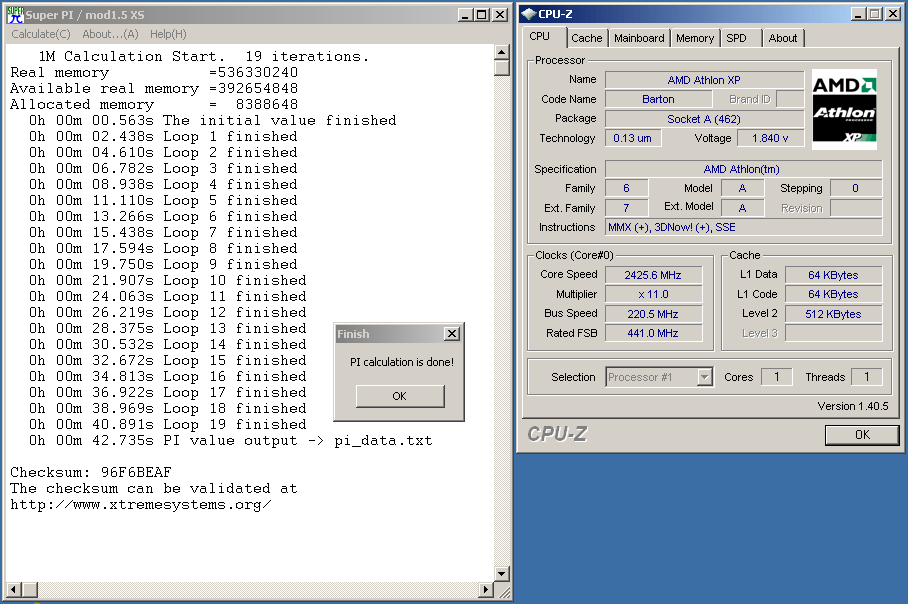Viewport: 908px width, 604px height.
Task: Select the CPU tab in CPU-Z
Action: 540,36
